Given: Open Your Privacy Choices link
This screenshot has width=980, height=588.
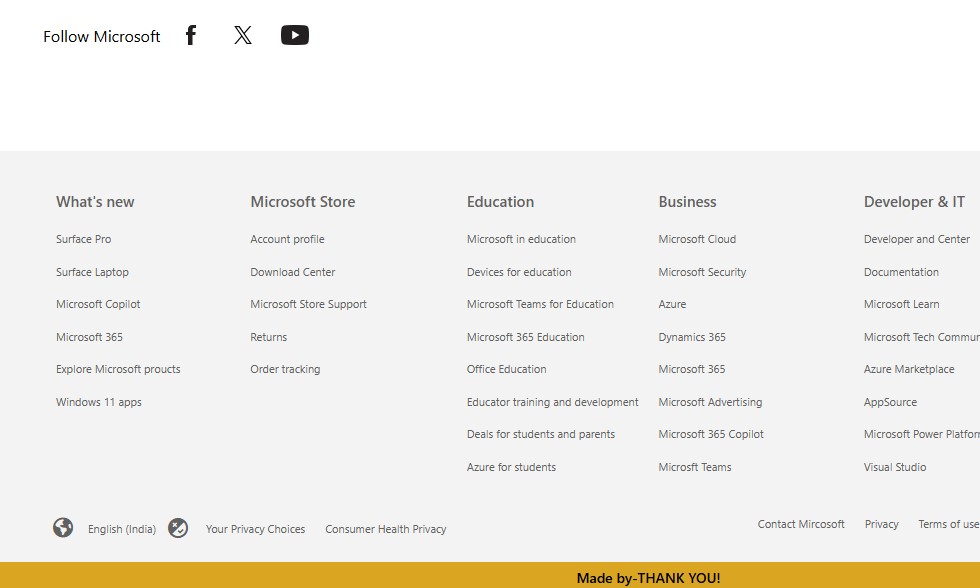Looking at the screenshot, I should point(256,529).
